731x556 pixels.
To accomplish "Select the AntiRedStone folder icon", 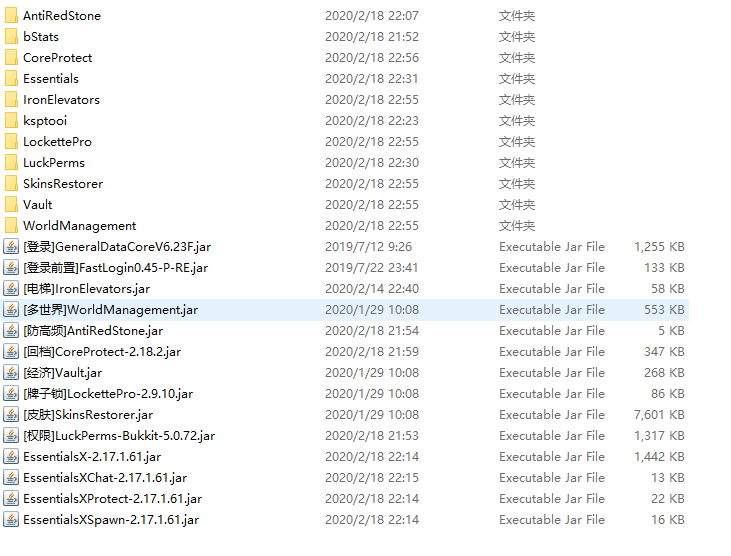I will tap(11, 15).
